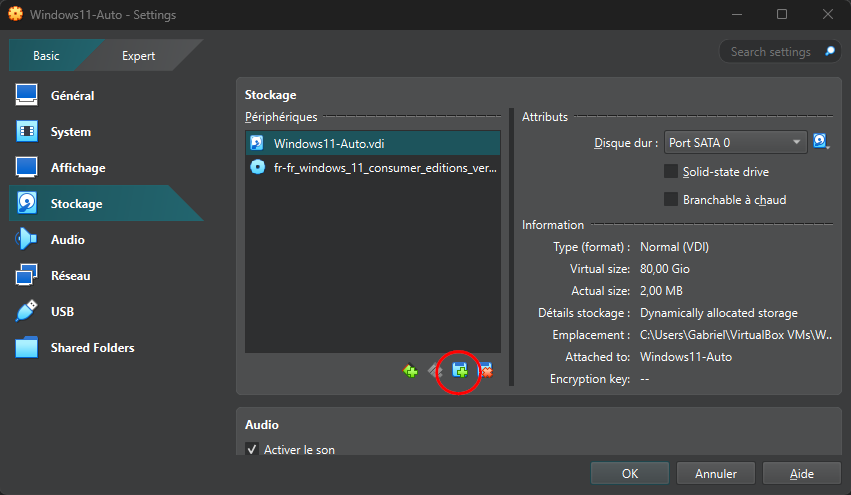
Task: Click the VirtualBox gear icon in the title bar
Action: point(16,14)
